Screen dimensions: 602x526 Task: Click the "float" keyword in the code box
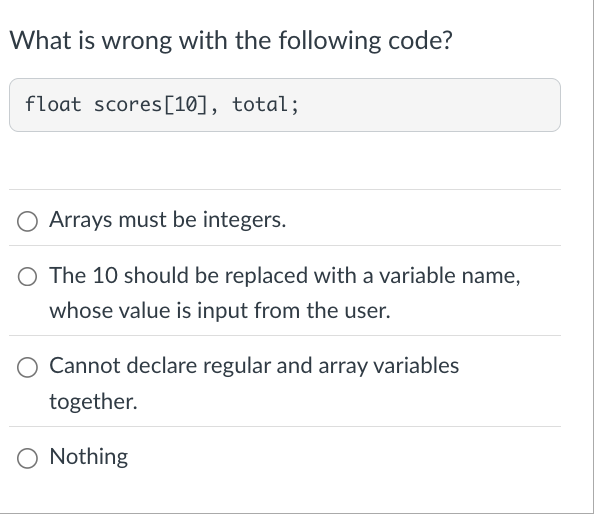[53, 104]
